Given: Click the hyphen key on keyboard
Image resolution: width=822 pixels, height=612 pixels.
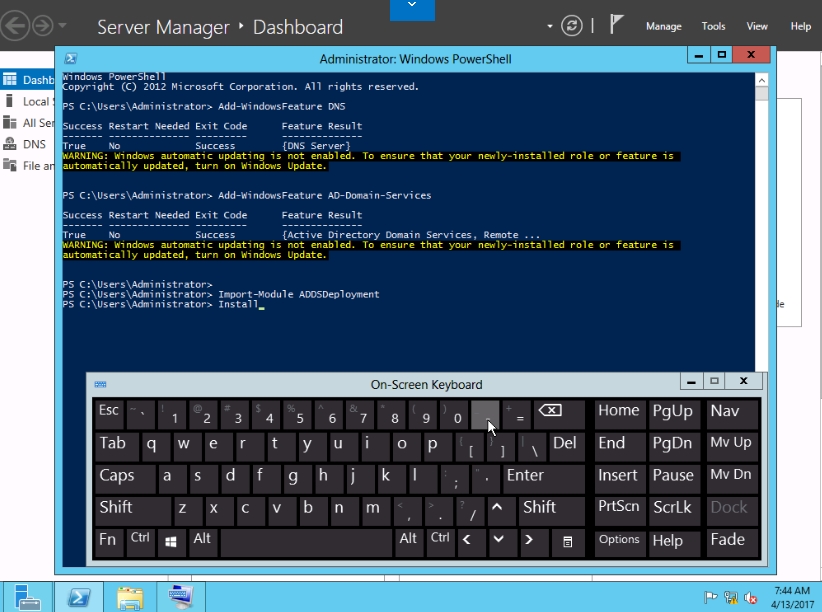Looking at the screenshot, I should pyautogui.click(x=485, y=414).
